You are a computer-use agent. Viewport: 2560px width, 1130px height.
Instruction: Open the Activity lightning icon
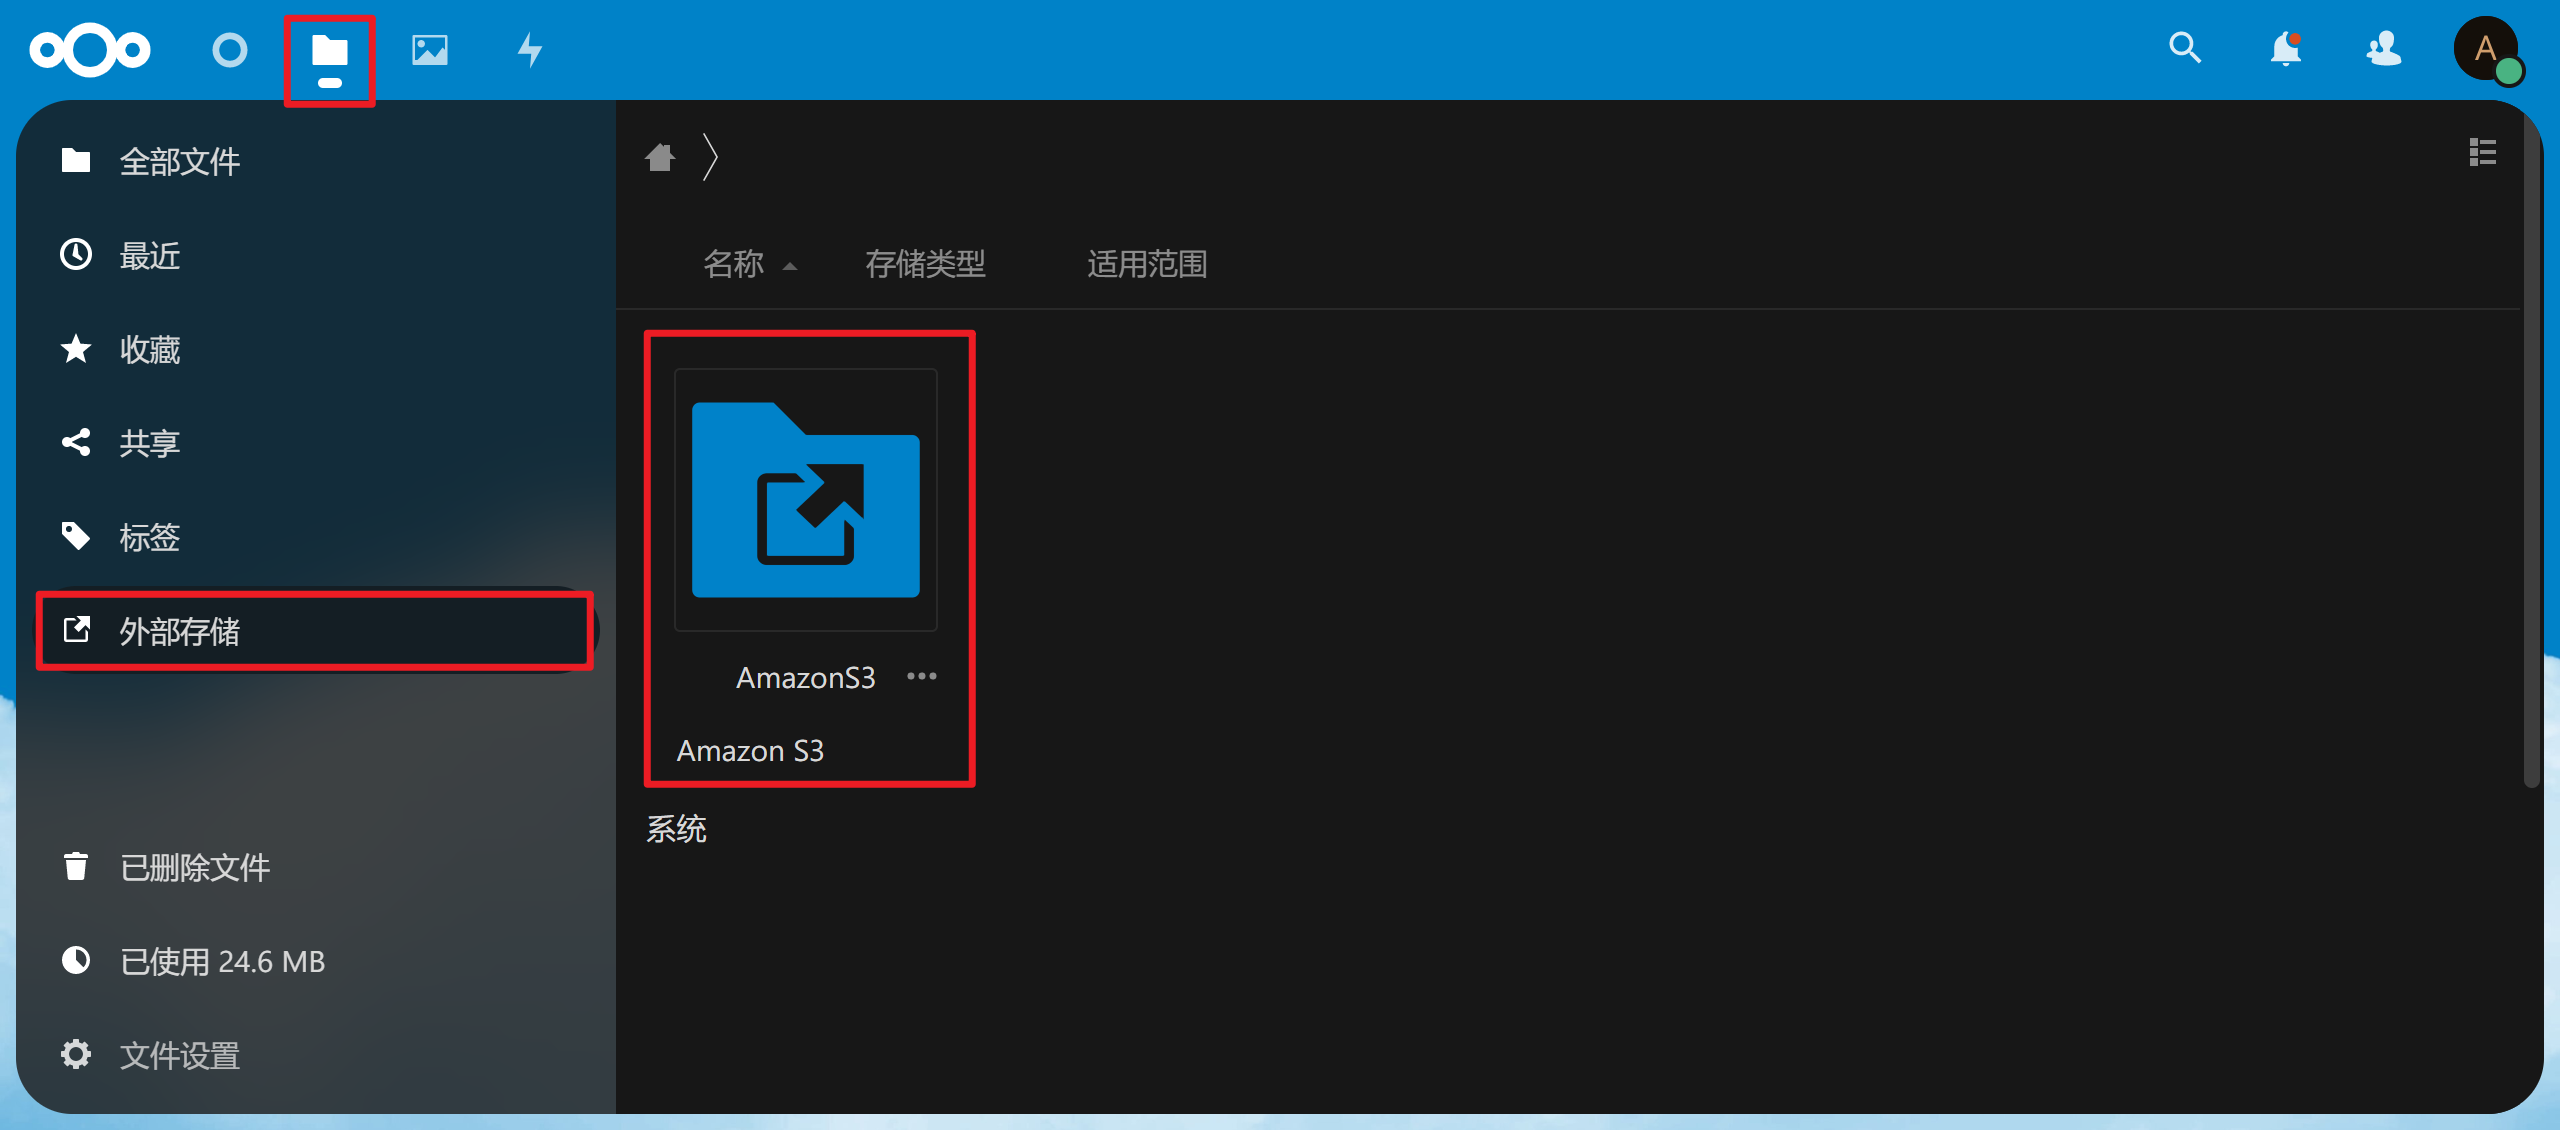pyautogui.click(x=530, y=50)
